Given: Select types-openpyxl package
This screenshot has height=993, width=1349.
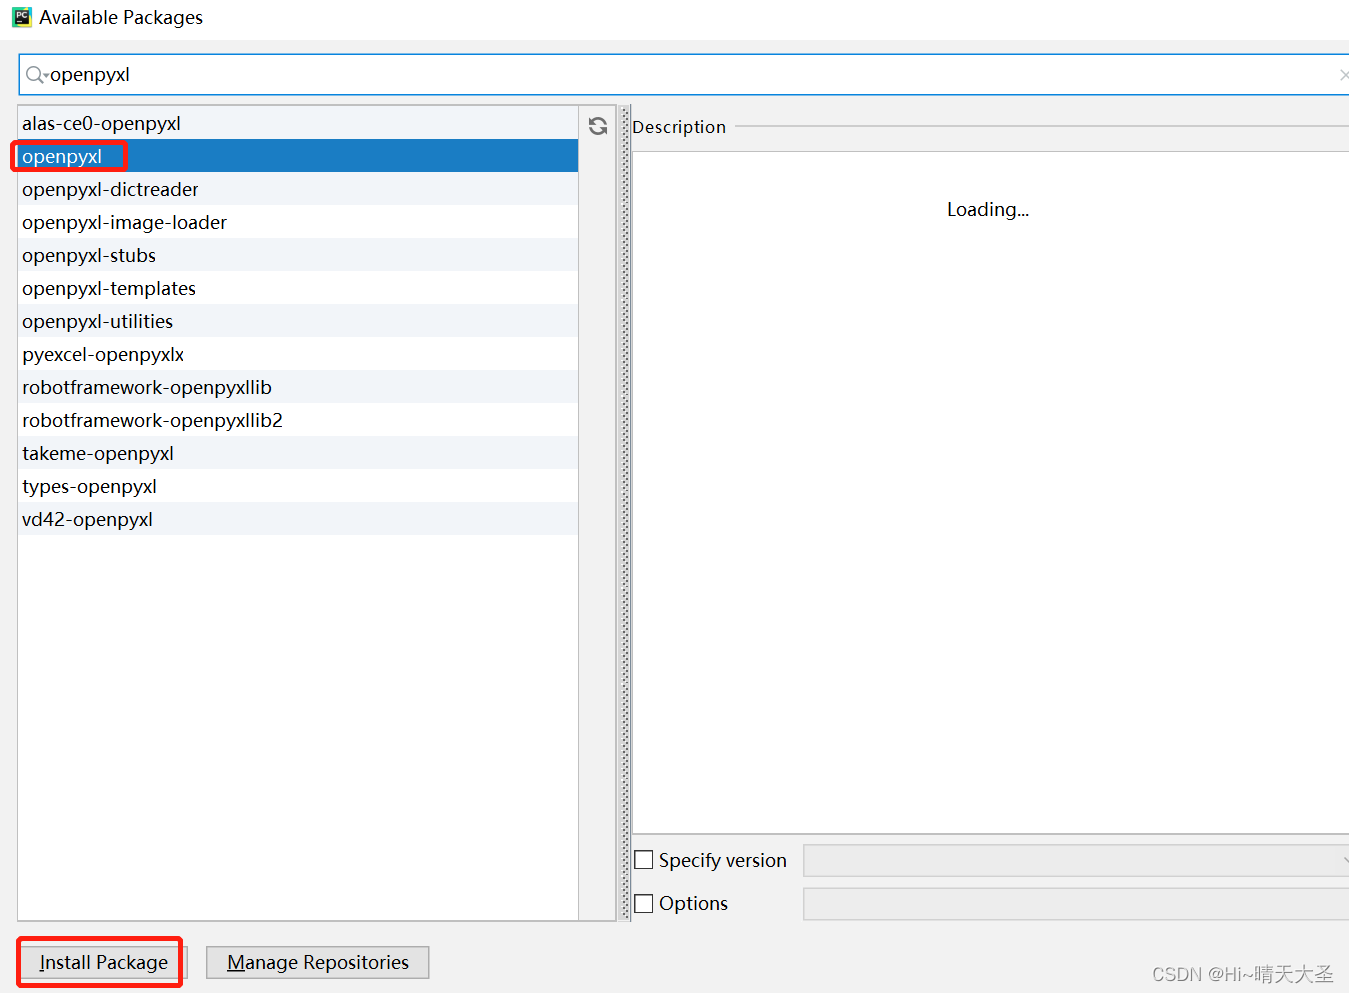Looking at the screenshot, I should pyautogui.click(x=298, y=486).
